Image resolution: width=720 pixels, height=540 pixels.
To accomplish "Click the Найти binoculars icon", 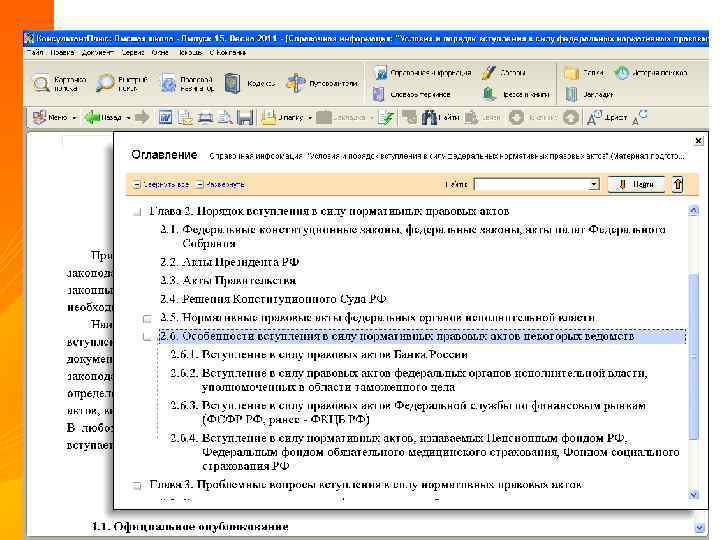I will (441, 118).
